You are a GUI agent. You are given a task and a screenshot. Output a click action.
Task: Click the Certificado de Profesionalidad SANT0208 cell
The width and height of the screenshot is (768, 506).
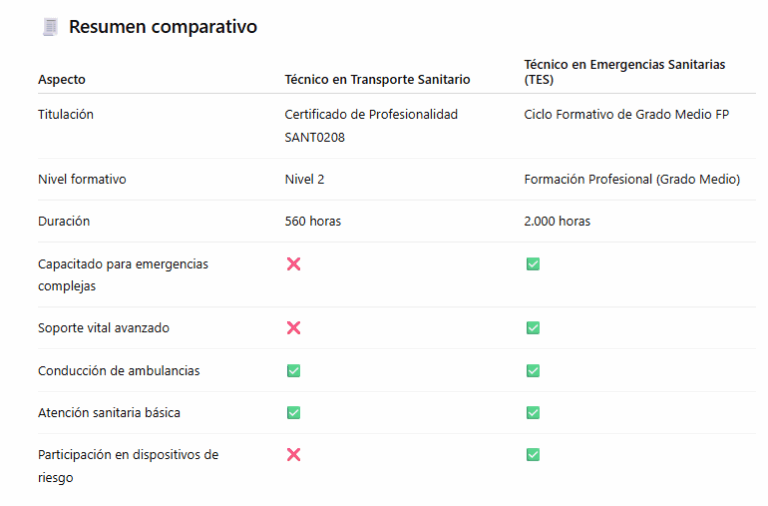tap(371, 126)
